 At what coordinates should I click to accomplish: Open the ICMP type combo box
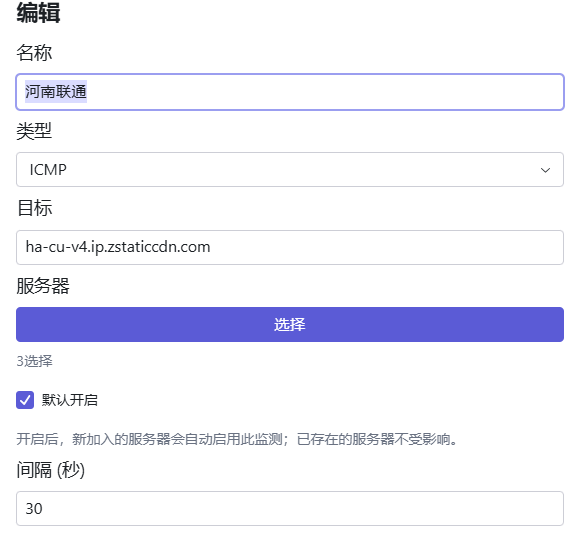[290, 170]
